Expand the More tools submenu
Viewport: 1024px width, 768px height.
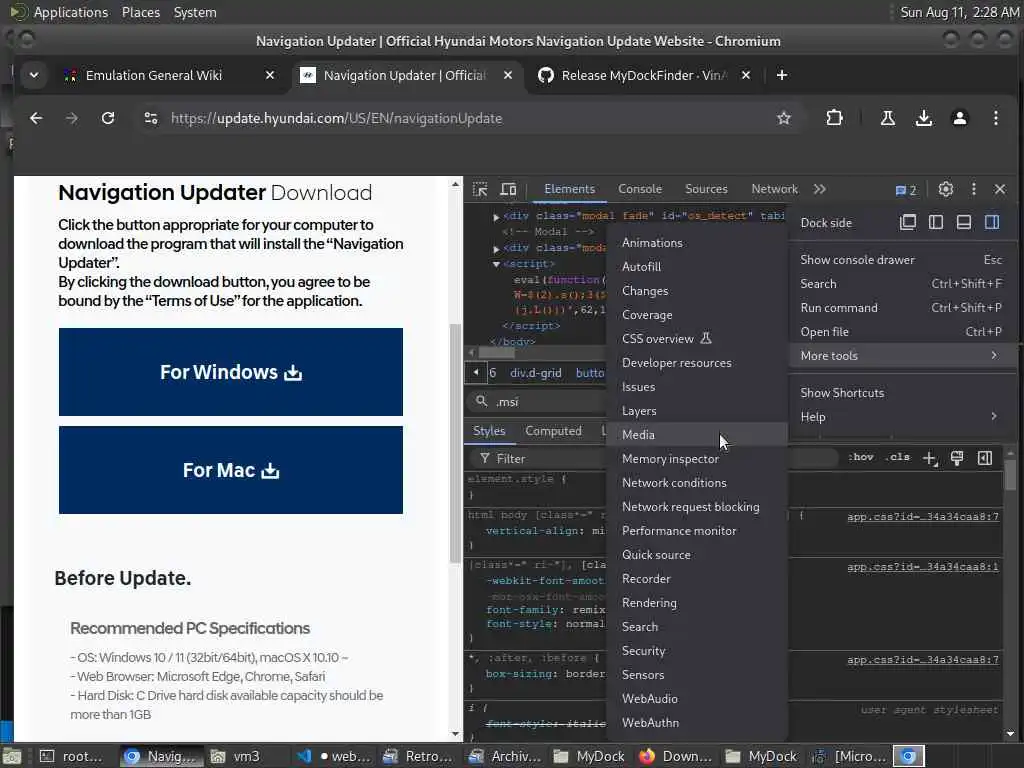point(902,356)
